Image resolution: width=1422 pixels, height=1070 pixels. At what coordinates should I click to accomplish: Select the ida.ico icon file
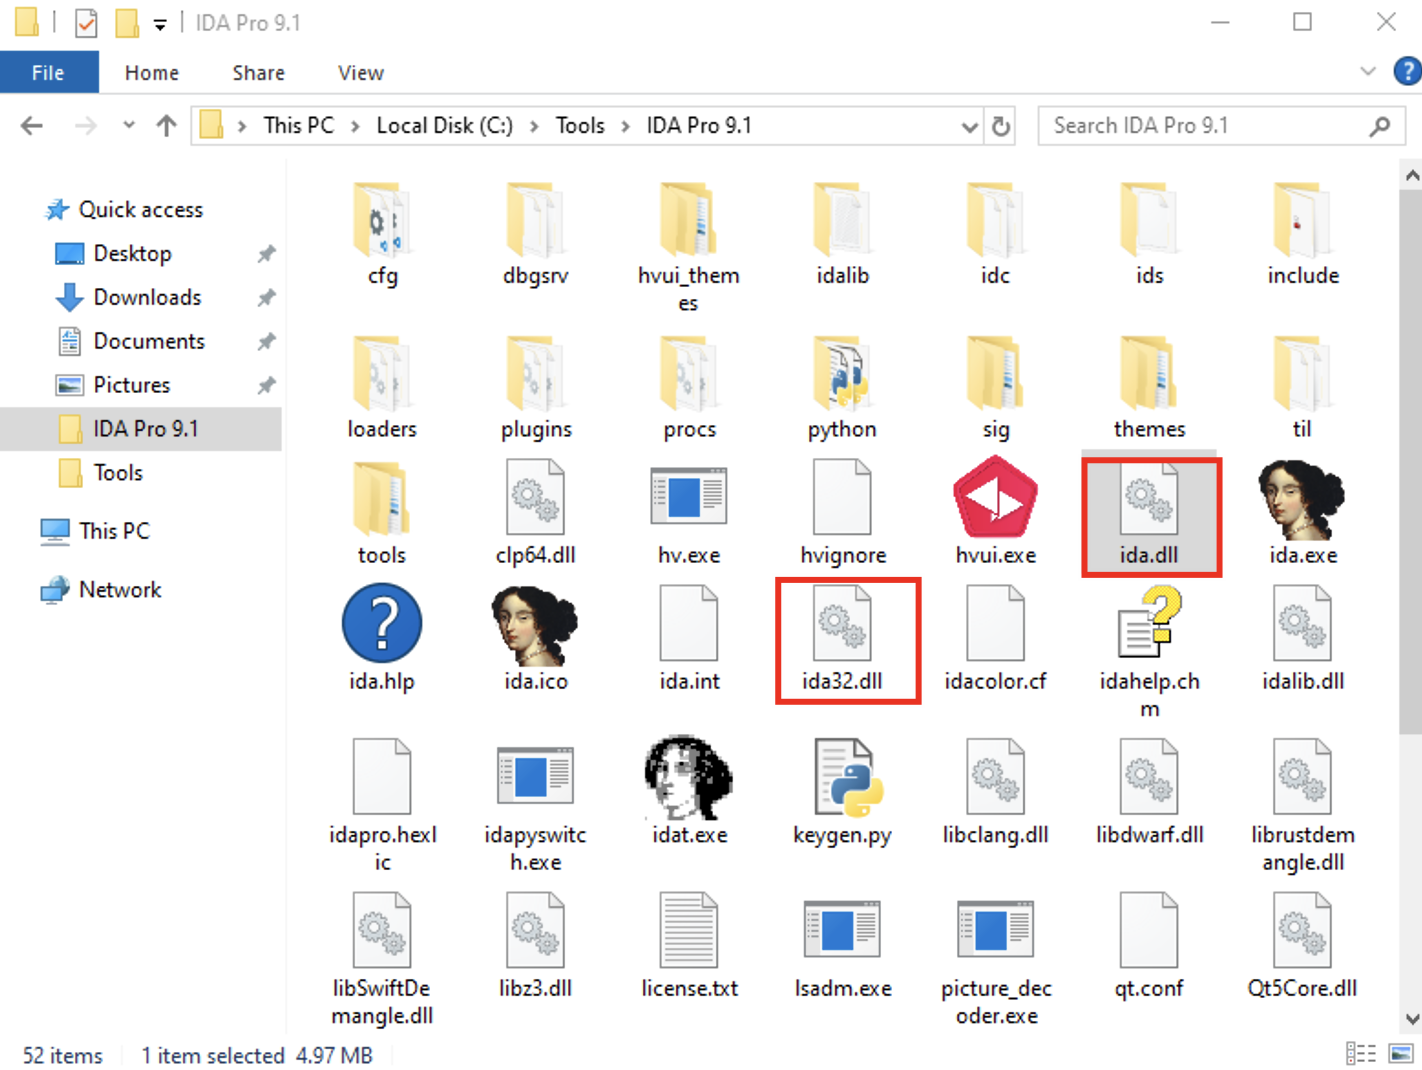tap(536, 638)
